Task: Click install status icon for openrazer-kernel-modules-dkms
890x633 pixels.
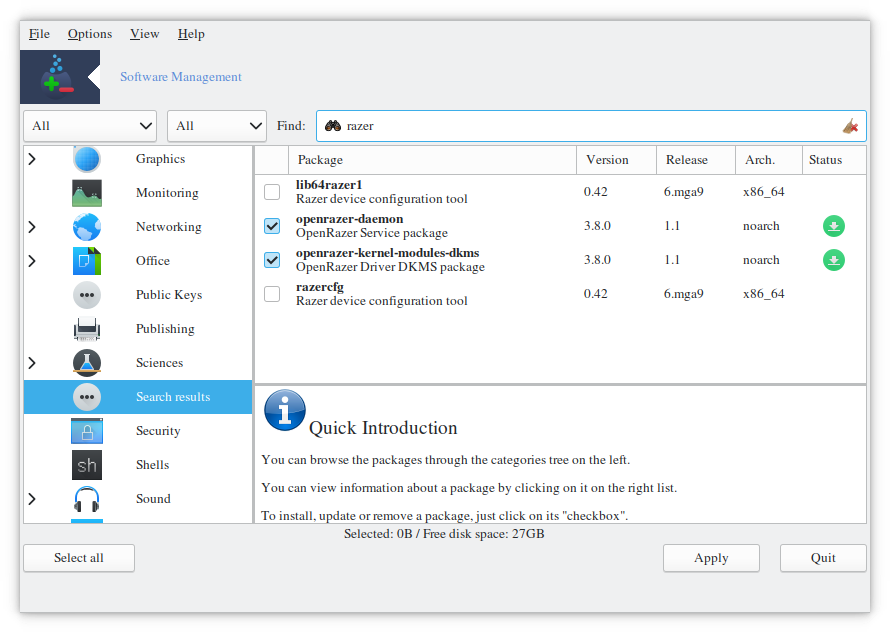Action: [x=834, y=260]
